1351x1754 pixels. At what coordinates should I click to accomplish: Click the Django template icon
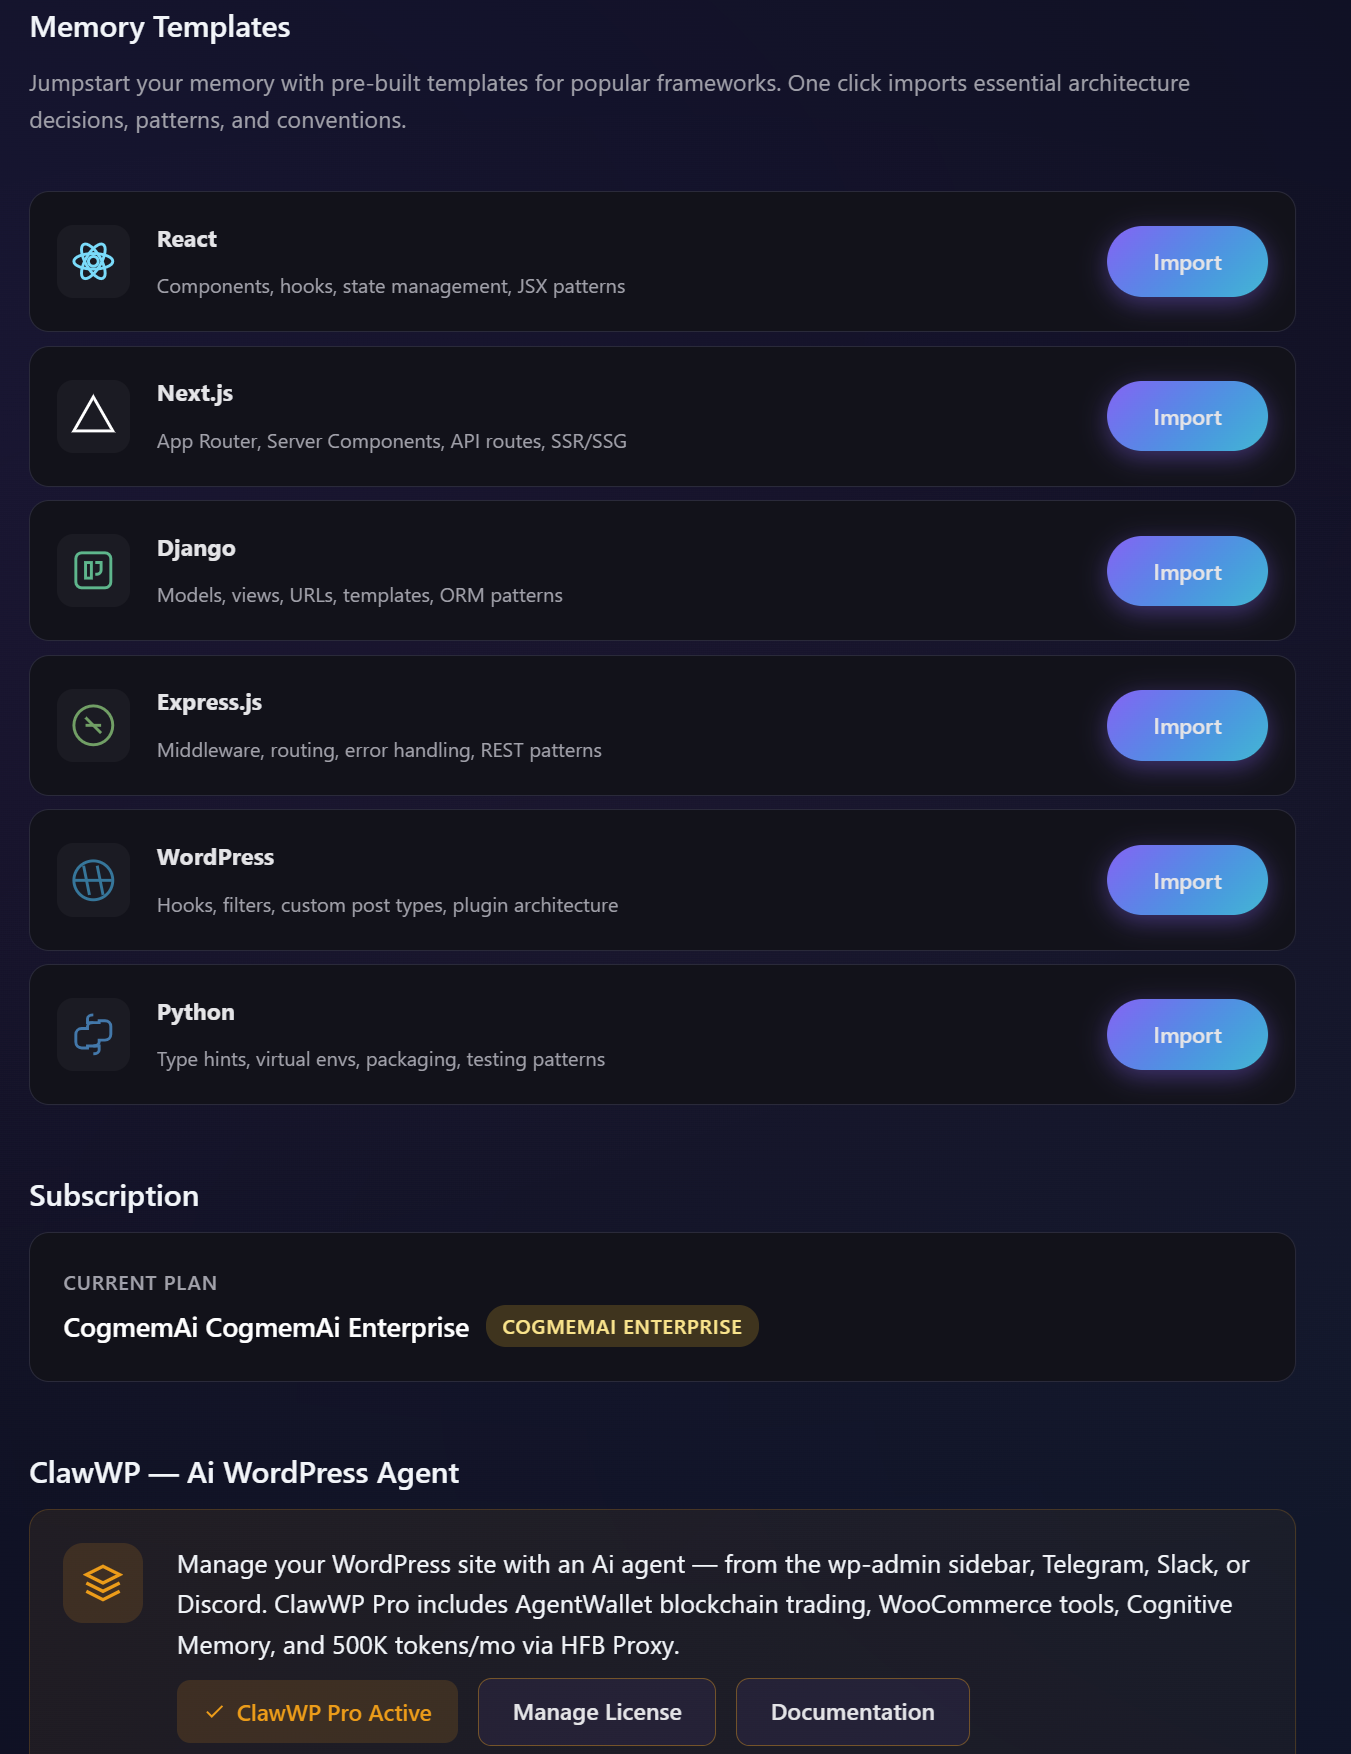(x=93, y=571)
